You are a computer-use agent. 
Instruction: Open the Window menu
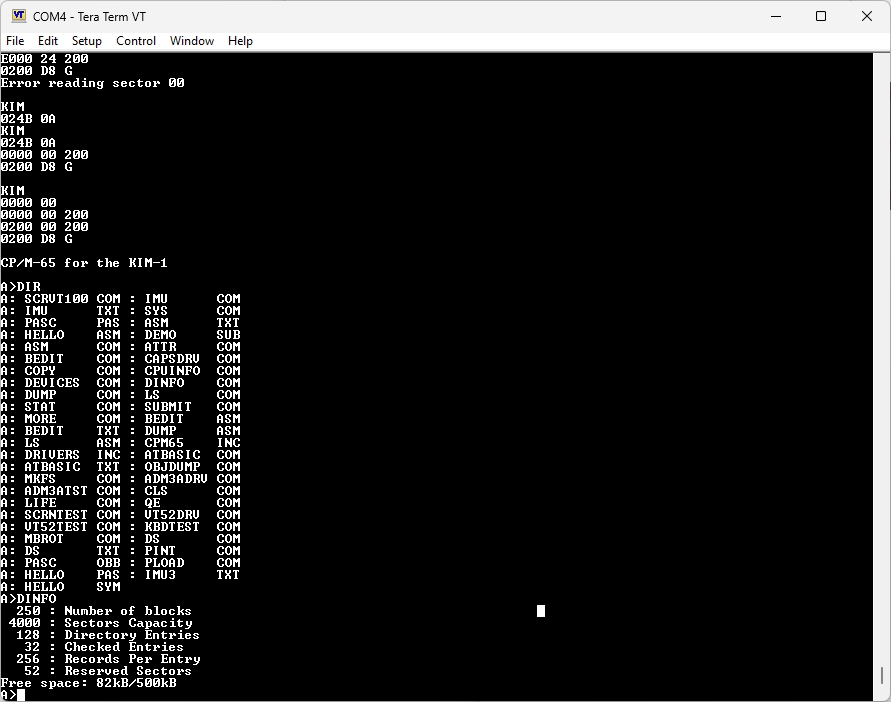point(192,41)
